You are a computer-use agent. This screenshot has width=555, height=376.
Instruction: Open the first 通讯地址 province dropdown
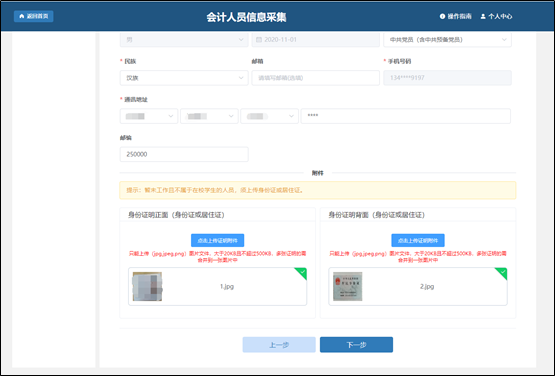149,116
